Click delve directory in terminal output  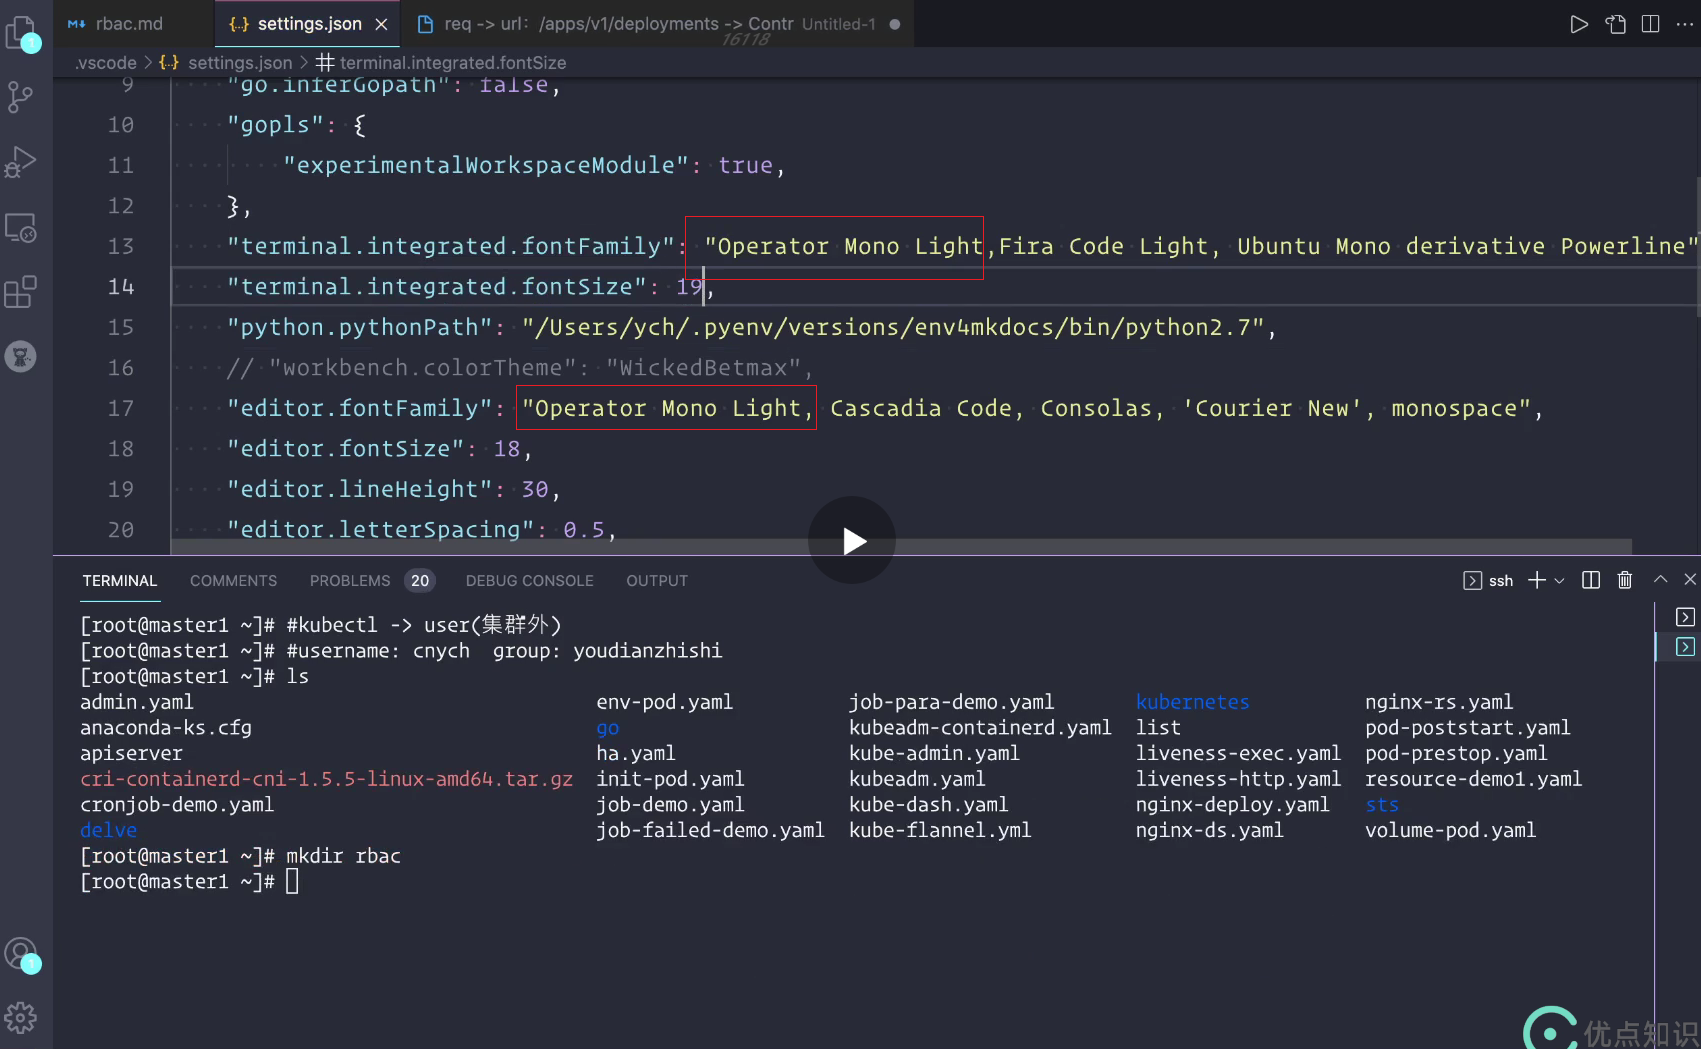click(108, 830)
